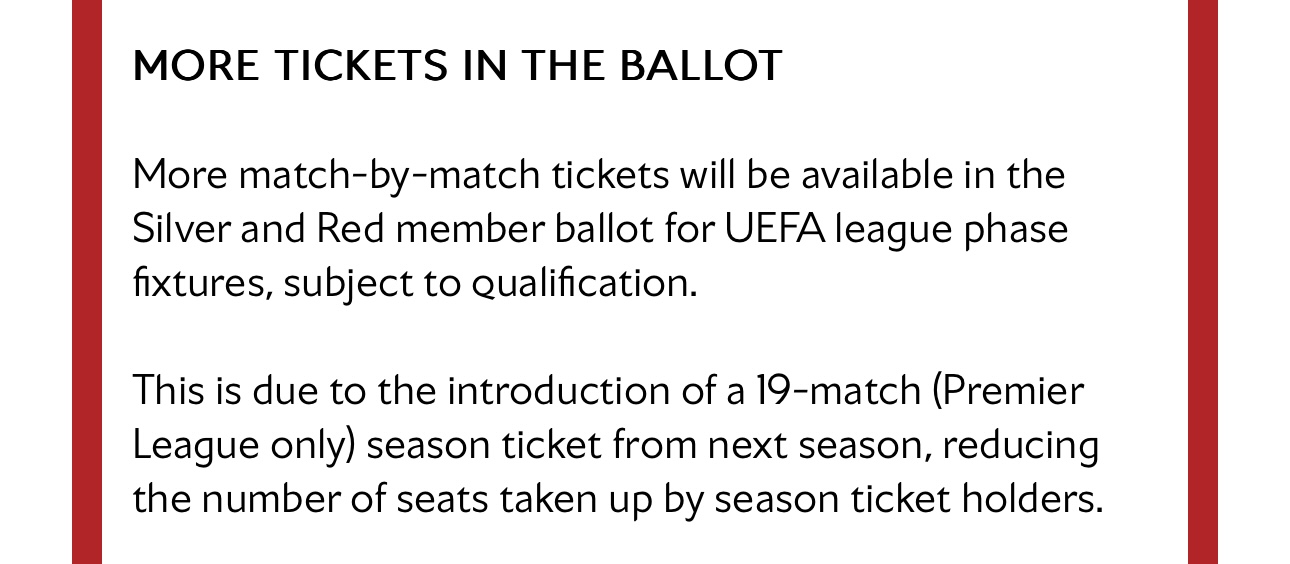This screenshot has height=564, width=1290.
Task: Click the paragraph starting 'This is due to'
Action: click(x=617, y=444)
